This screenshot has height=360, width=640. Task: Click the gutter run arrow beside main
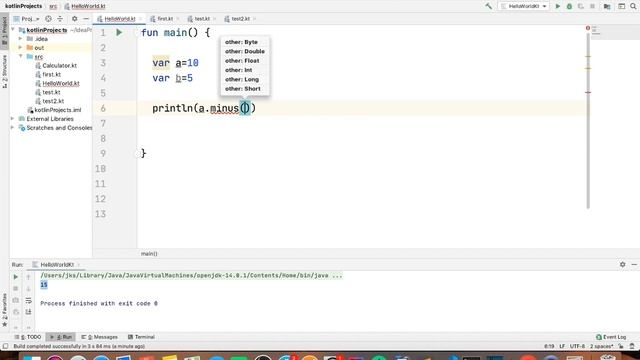[x=119, y=32]
